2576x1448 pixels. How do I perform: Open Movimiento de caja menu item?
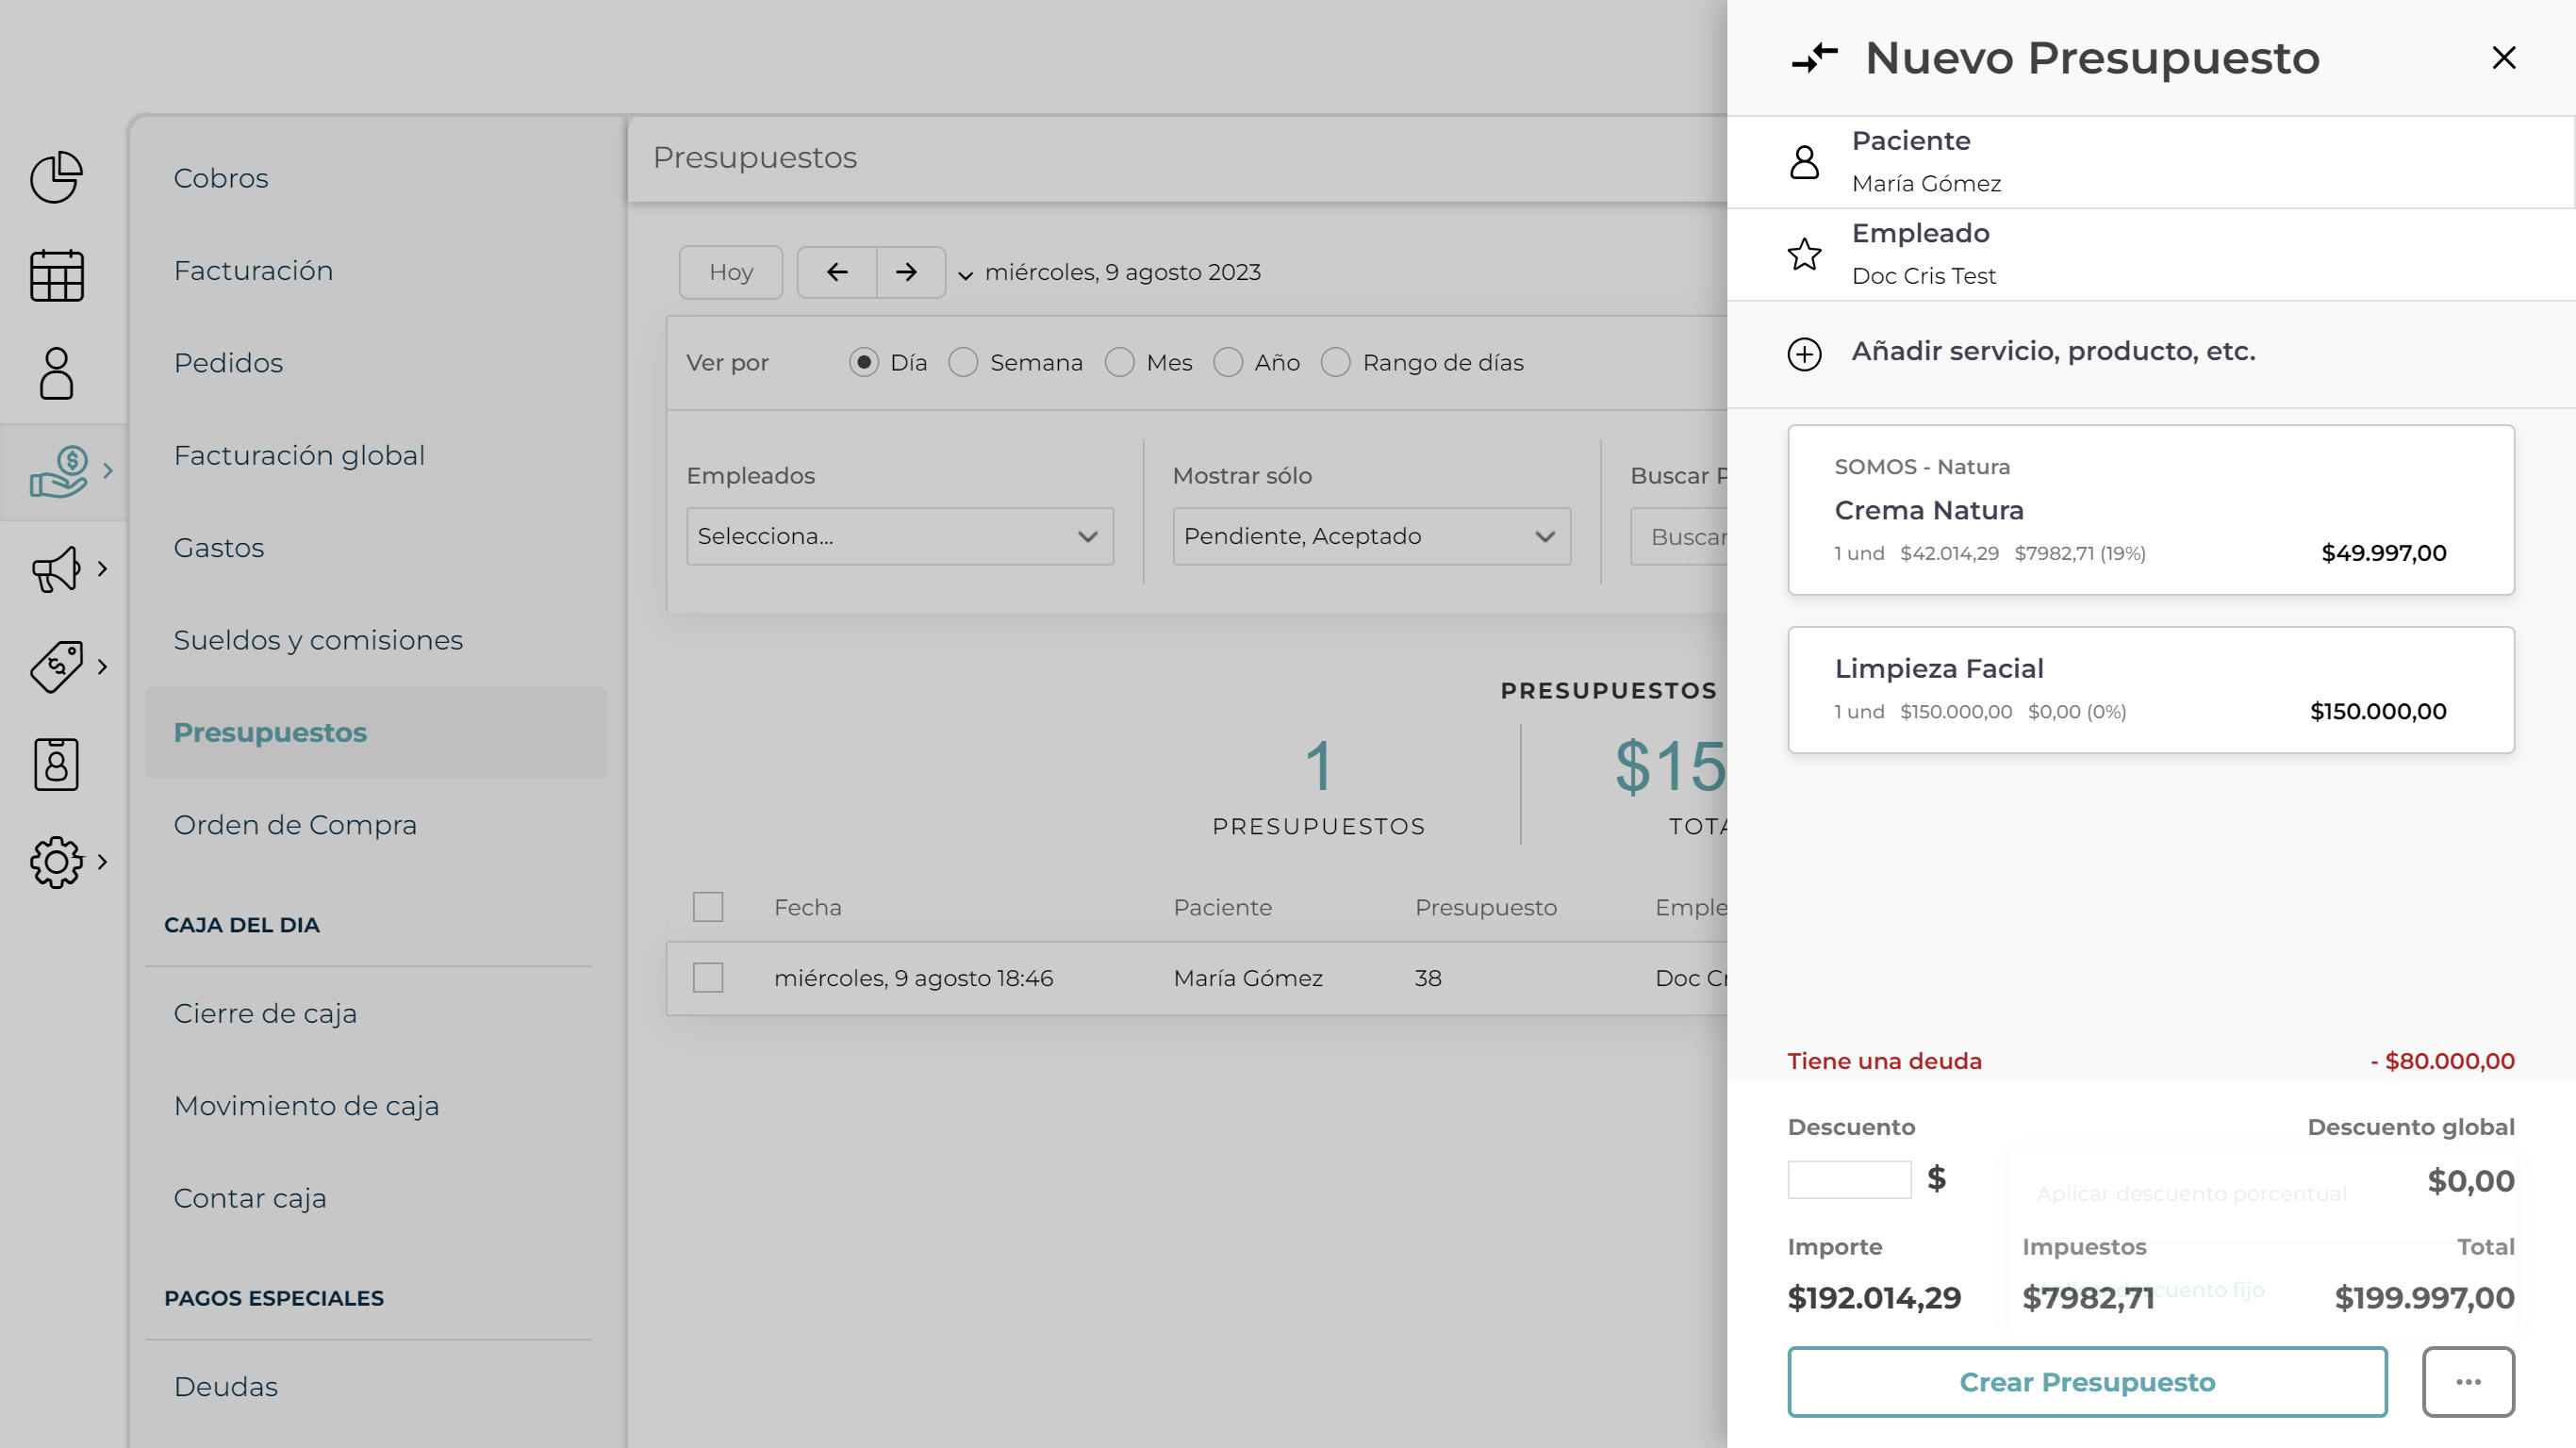point(307,1106)
